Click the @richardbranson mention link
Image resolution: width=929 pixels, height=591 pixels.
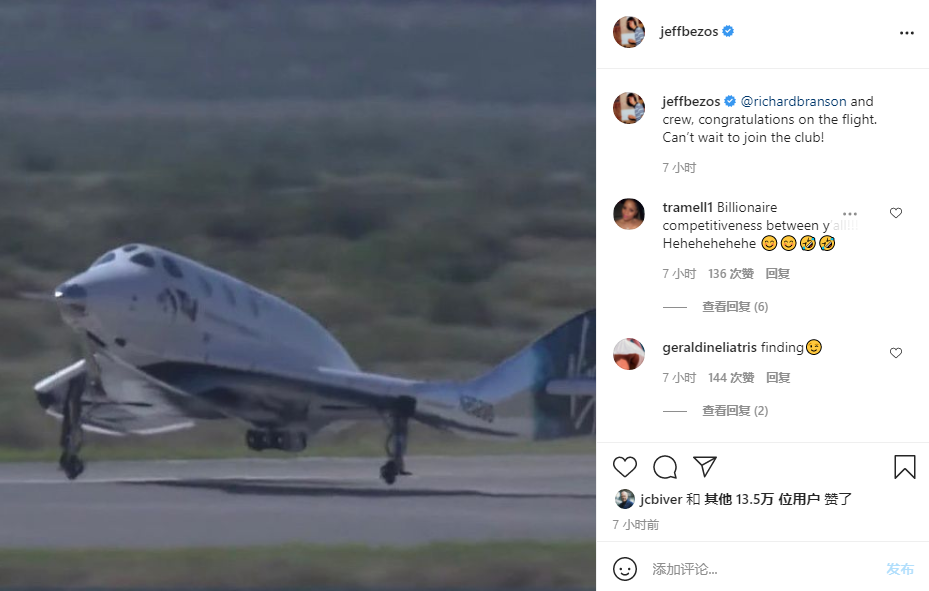tap(794, 101)
